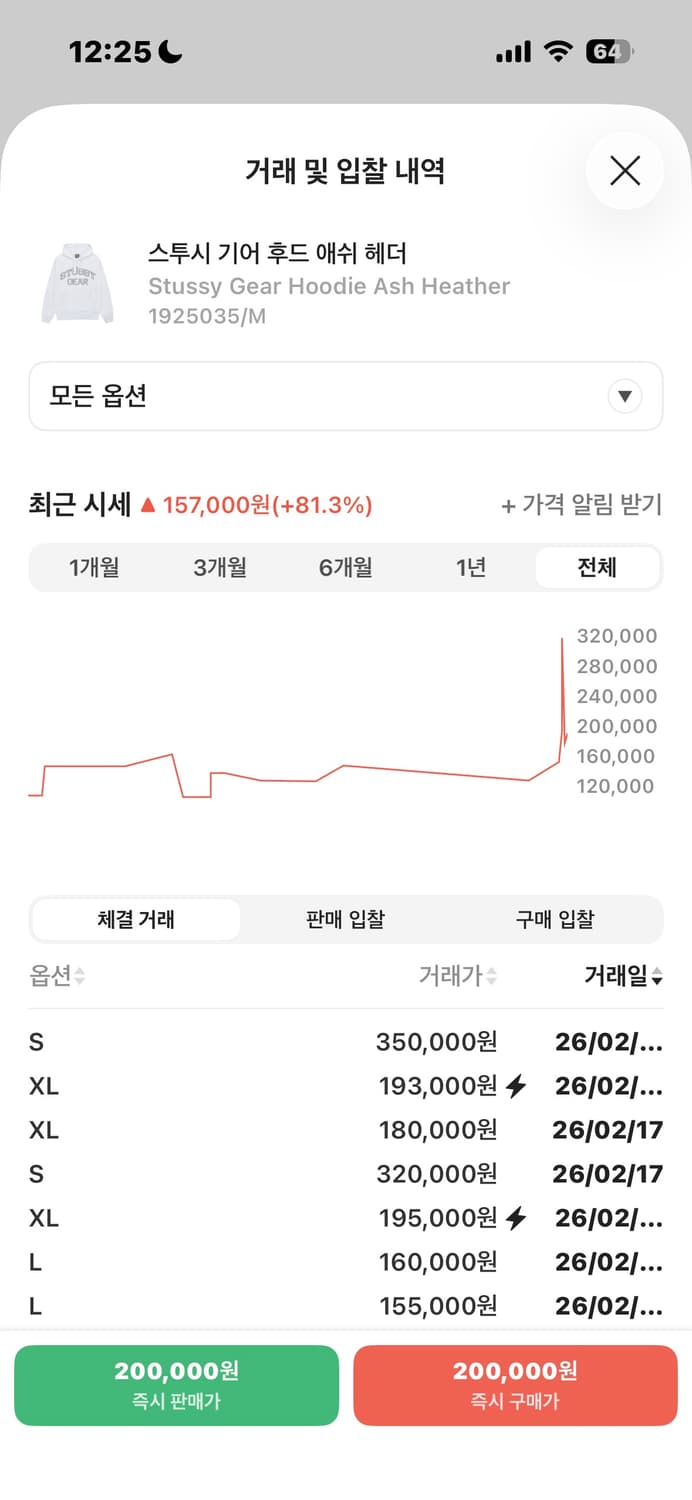Image resolution: width=692 pixels, height=1500 pixels.
Task: Collapse the size filter selection menu
Action: coord(625,396)
